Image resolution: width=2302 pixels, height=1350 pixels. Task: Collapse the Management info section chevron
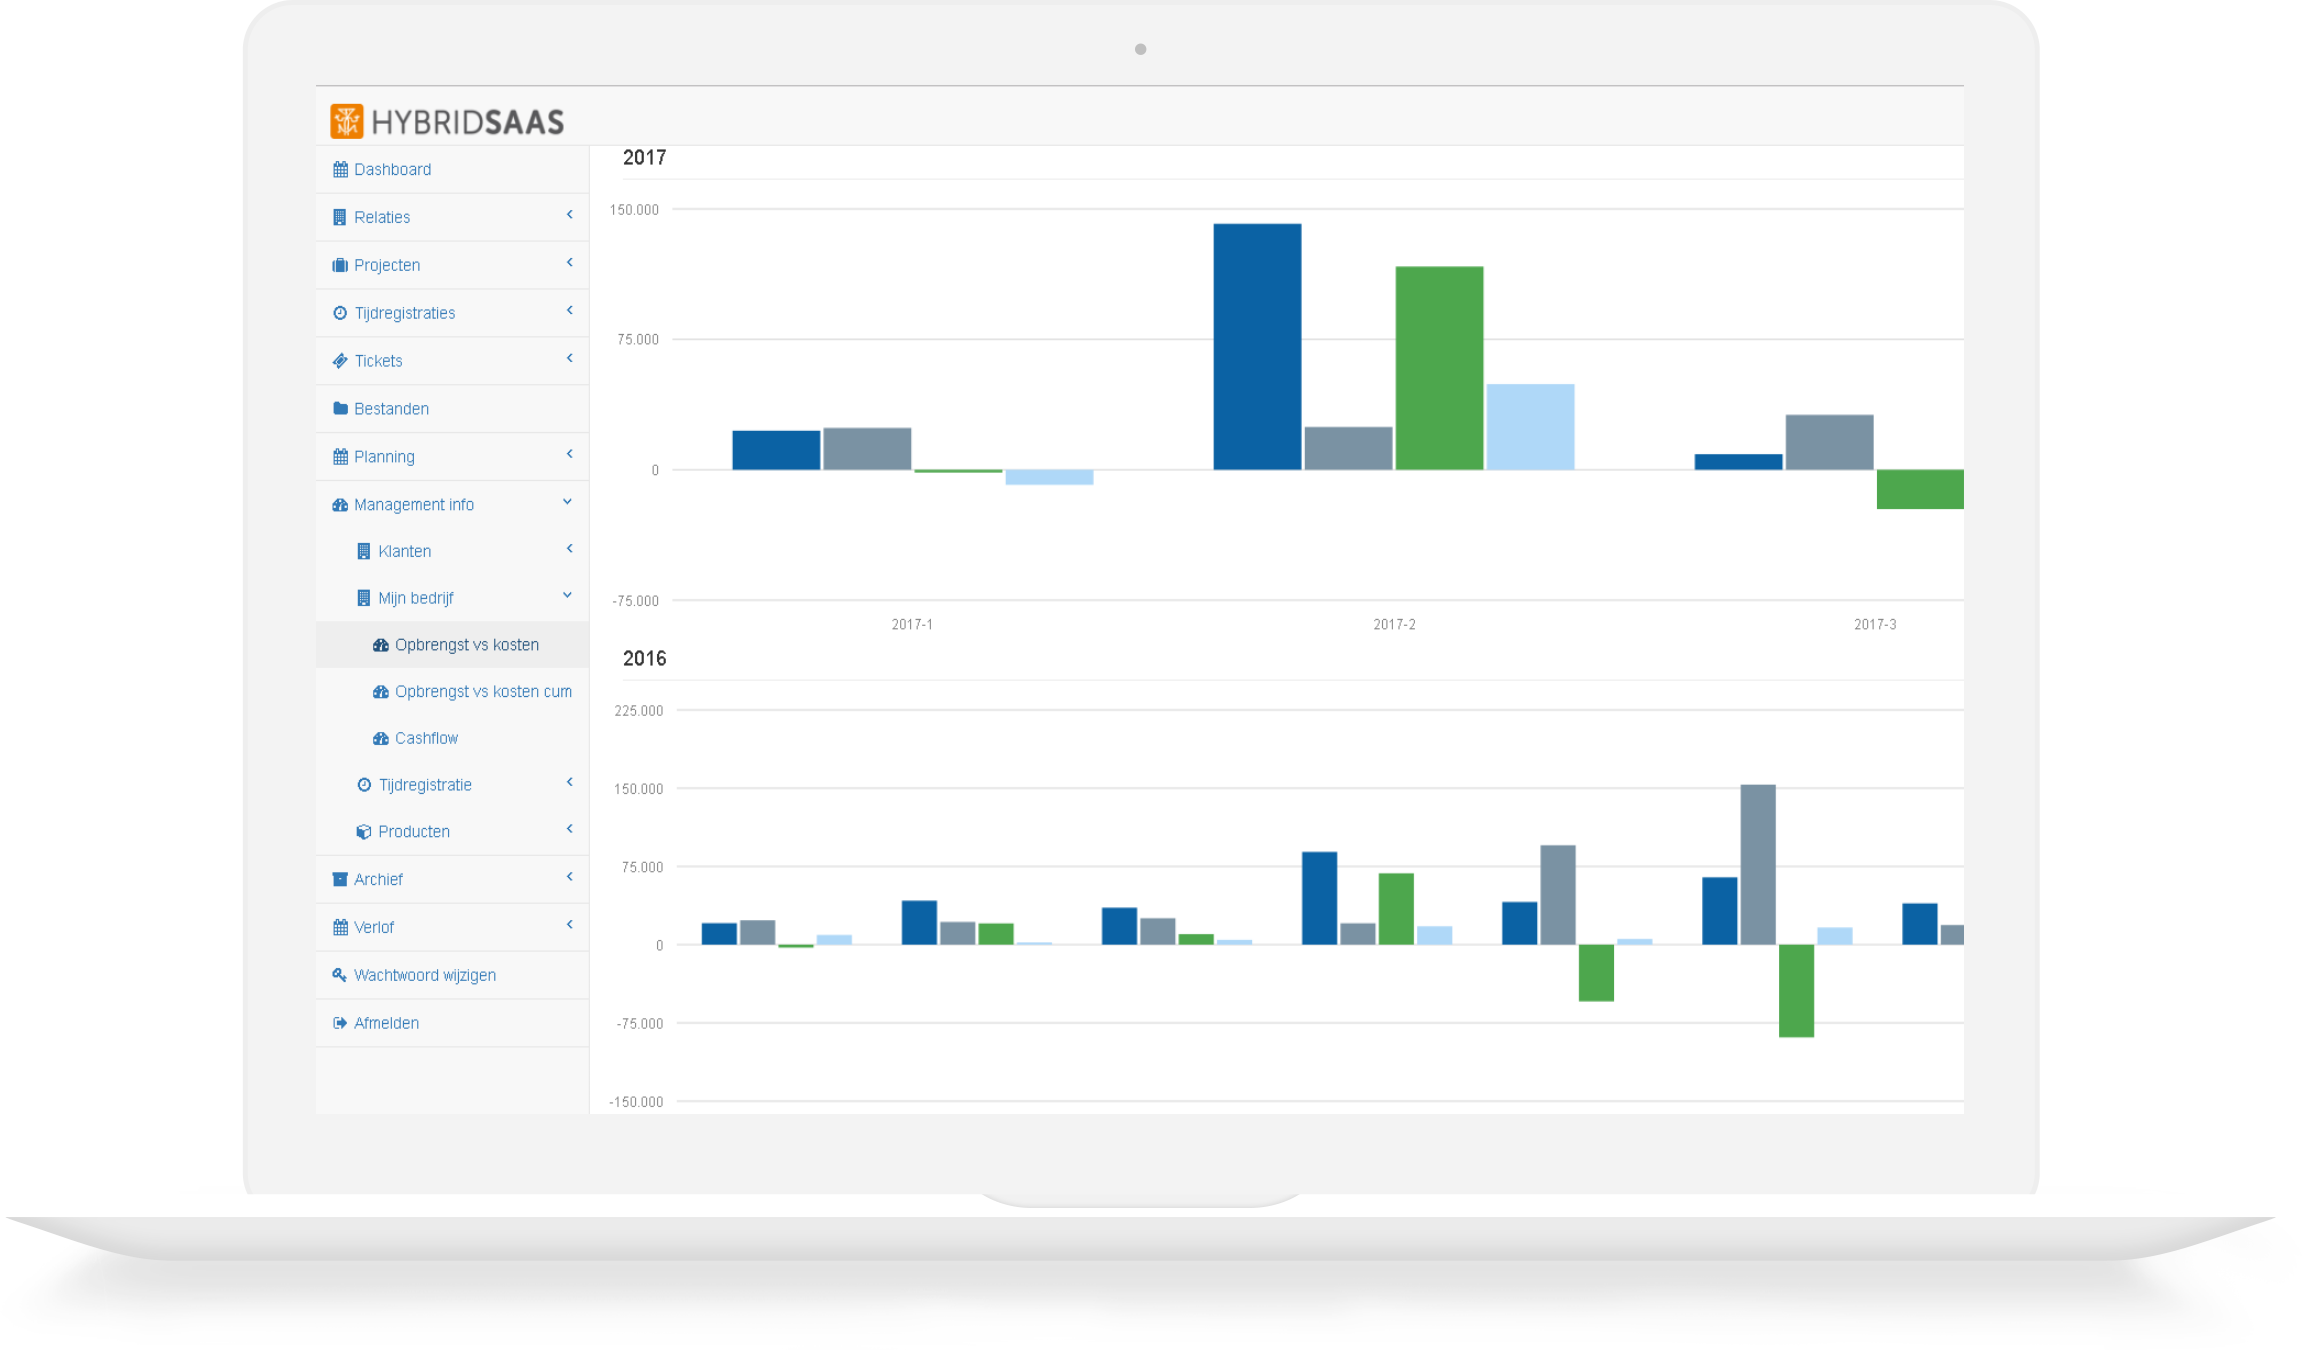click(x=568, y=502)
